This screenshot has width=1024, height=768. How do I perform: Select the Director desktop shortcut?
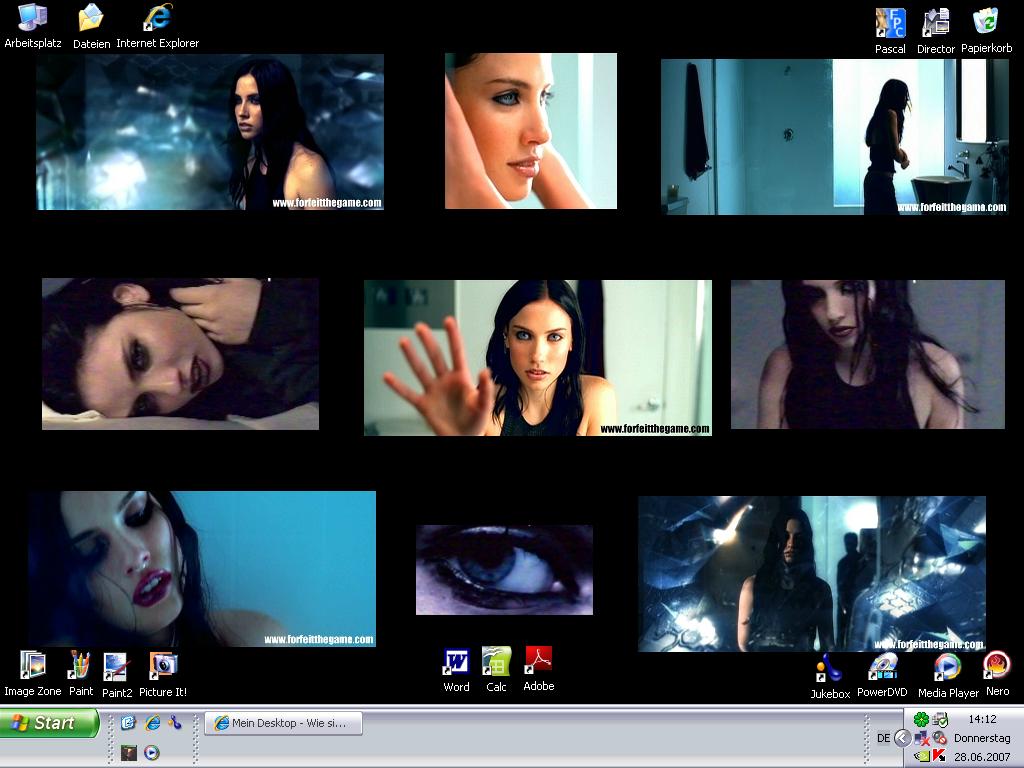pos(936,23)
